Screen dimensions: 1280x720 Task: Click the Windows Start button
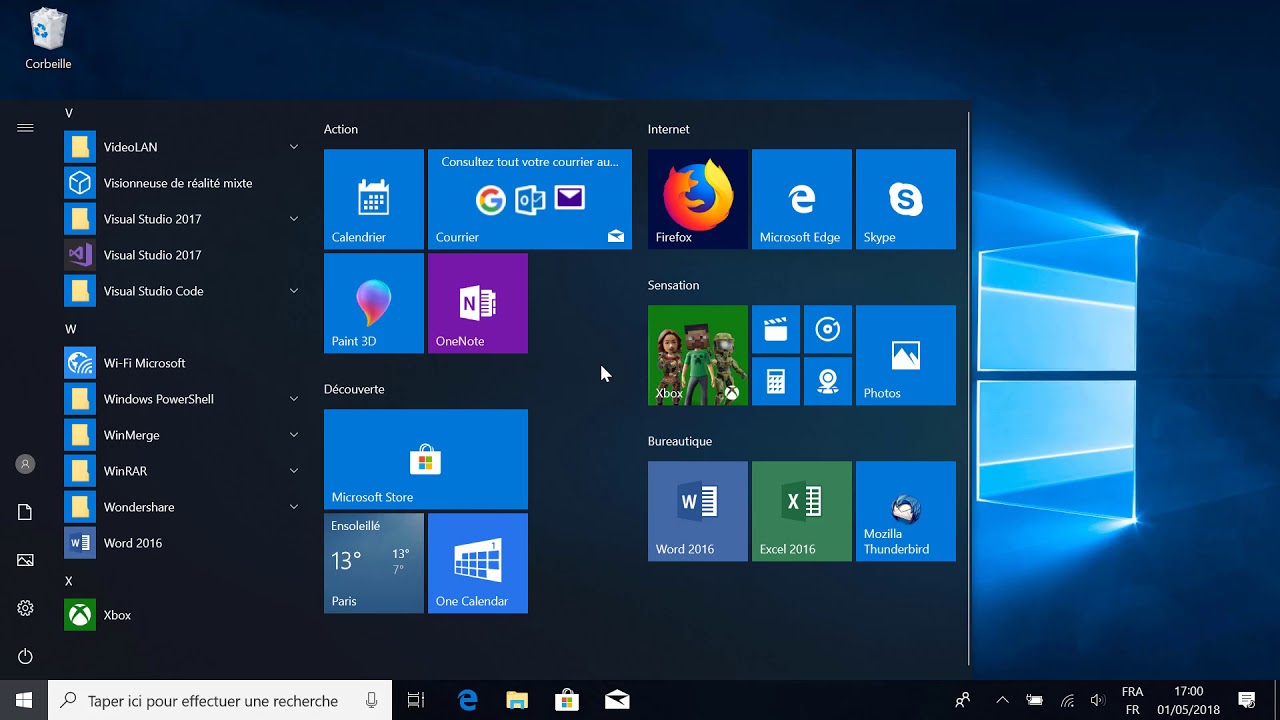pyautogui.click(x=24, y=700)
